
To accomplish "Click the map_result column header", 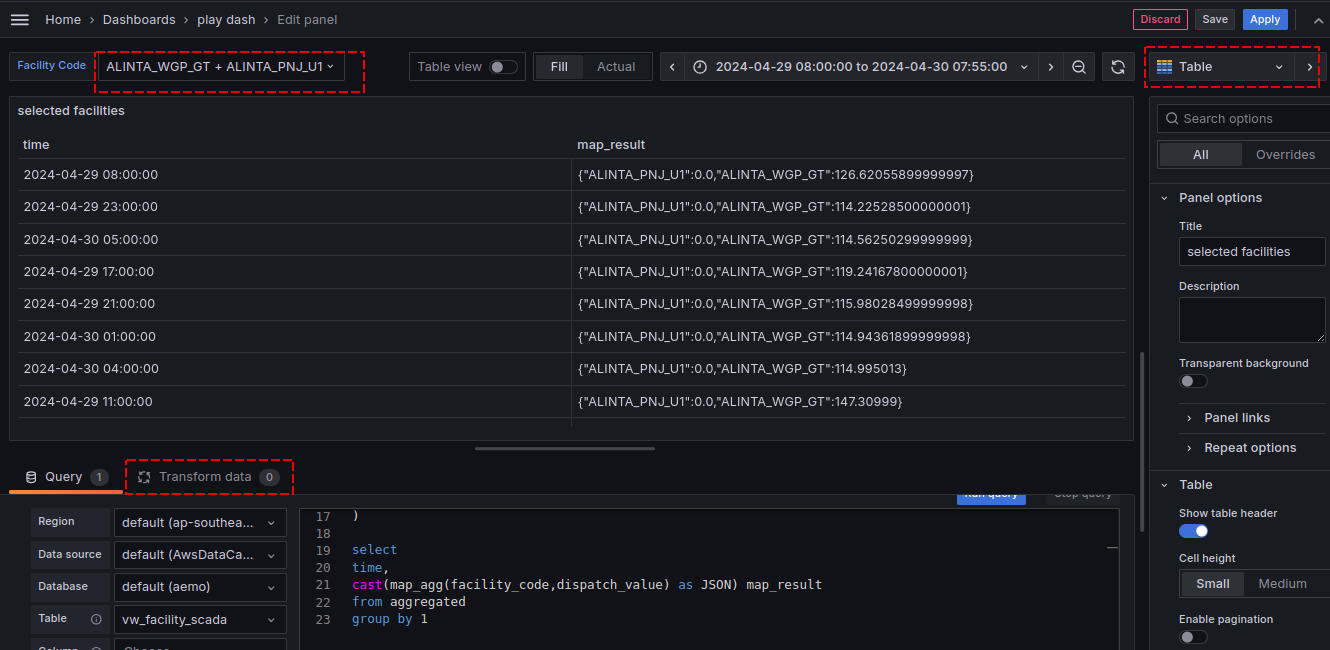I will 611,145.
